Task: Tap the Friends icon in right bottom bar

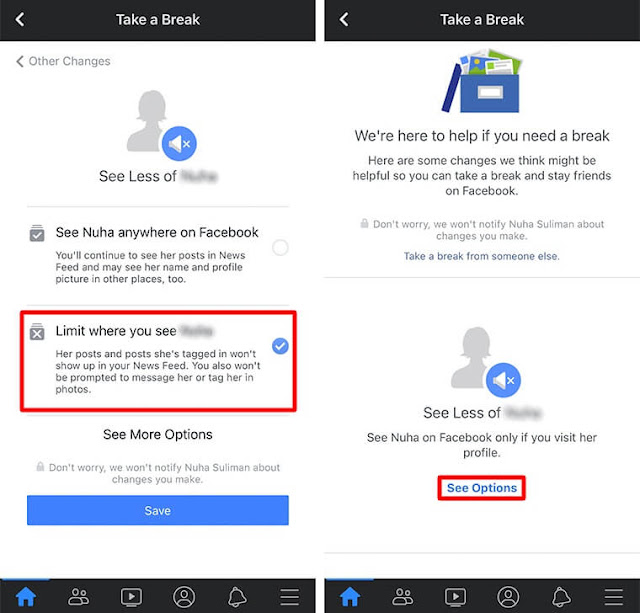Action: tap(403, 597)
